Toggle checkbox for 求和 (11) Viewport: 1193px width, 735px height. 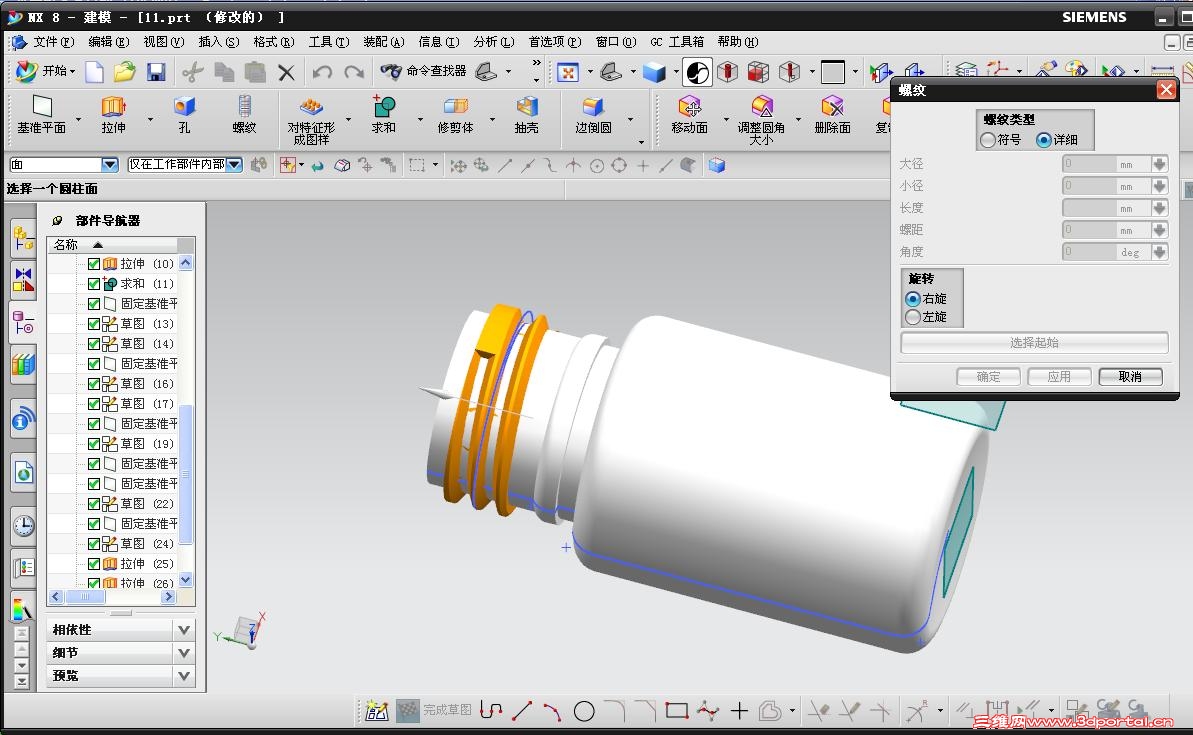[94, 284]
